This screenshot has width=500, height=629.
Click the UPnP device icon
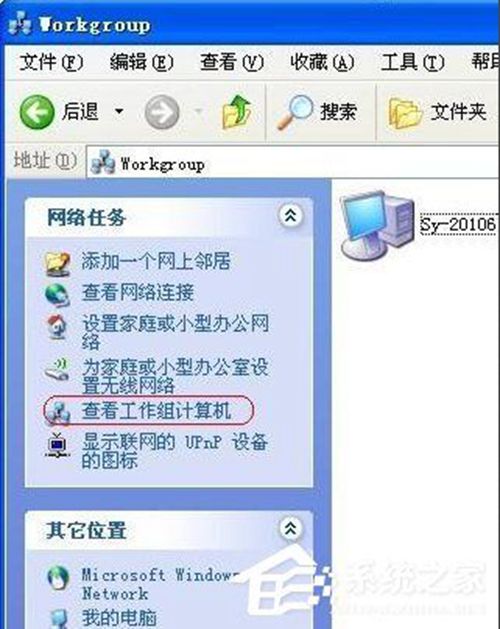coord(58,445)
